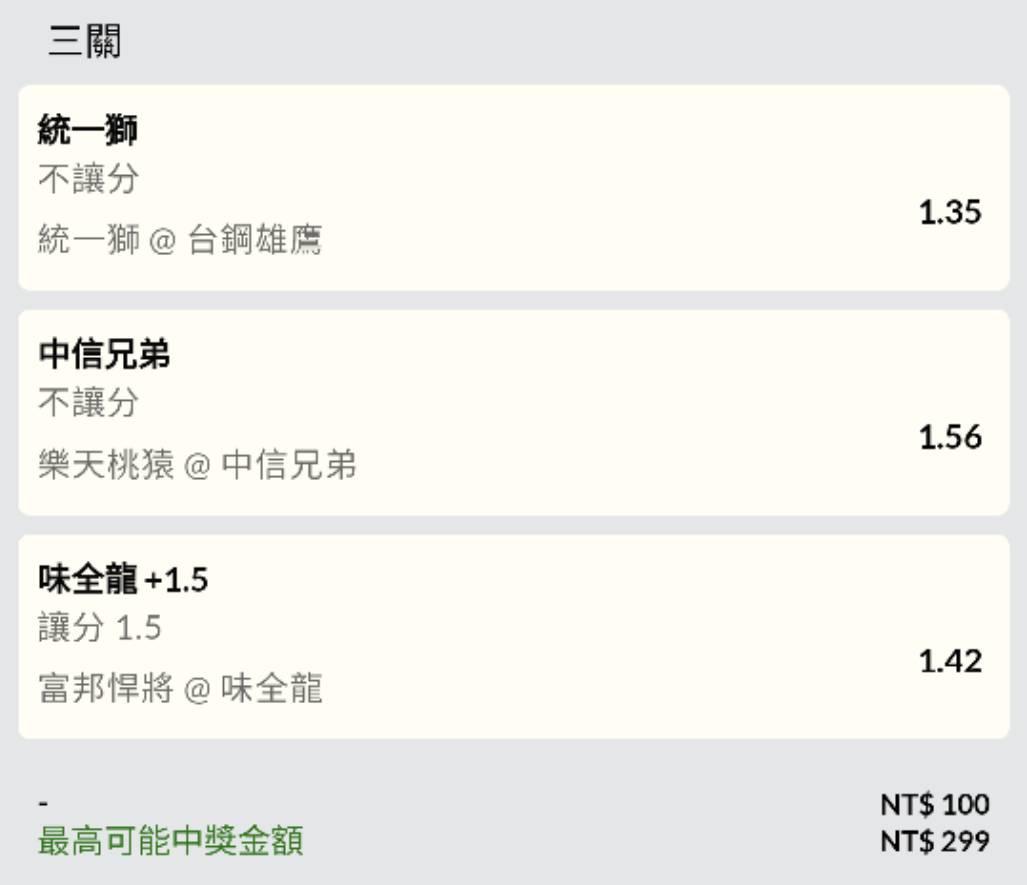Click the dash above 最高可能中獎金額
Viewport: 1027px width, 885px height.
44,805
